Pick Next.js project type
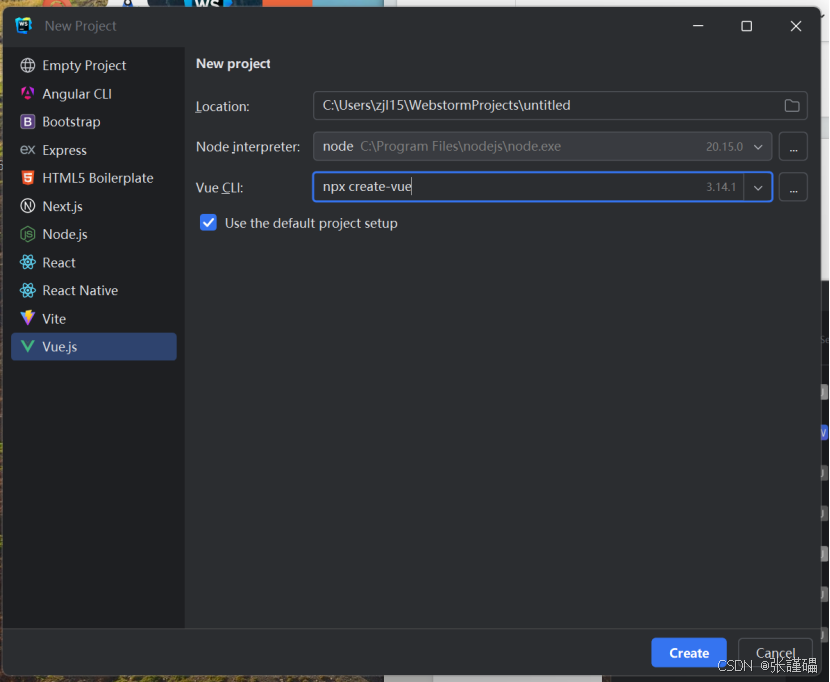 tap(94, 206)
